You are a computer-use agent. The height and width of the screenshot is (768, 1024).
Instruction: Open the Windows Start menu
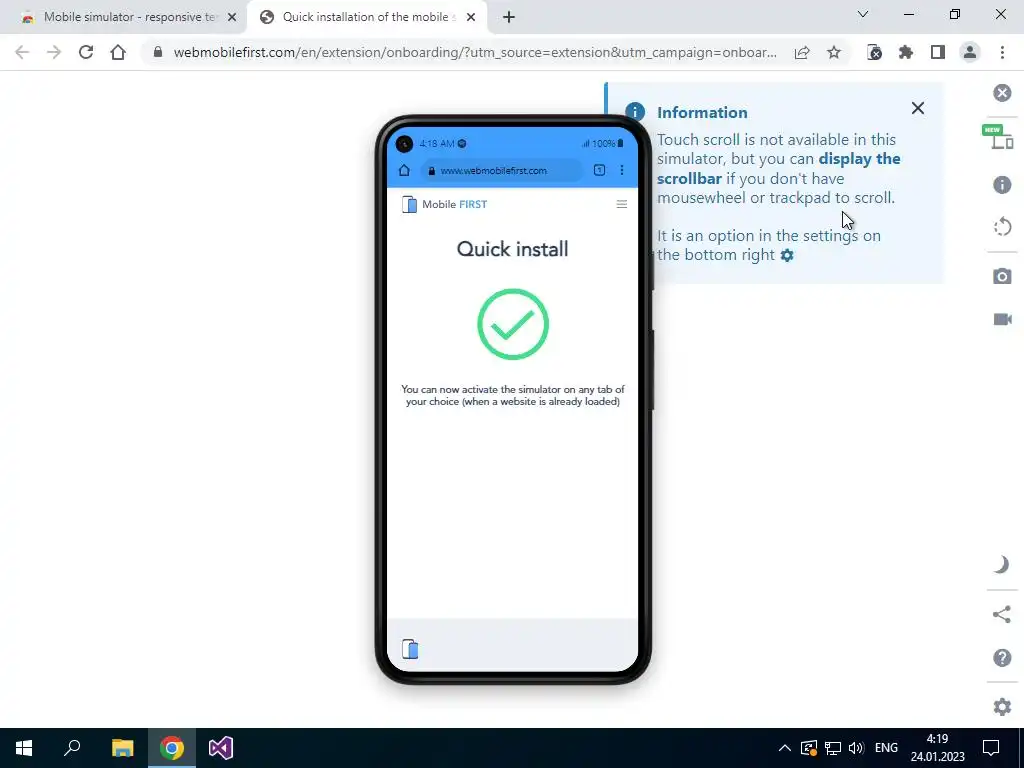click(x=24, y=748)
